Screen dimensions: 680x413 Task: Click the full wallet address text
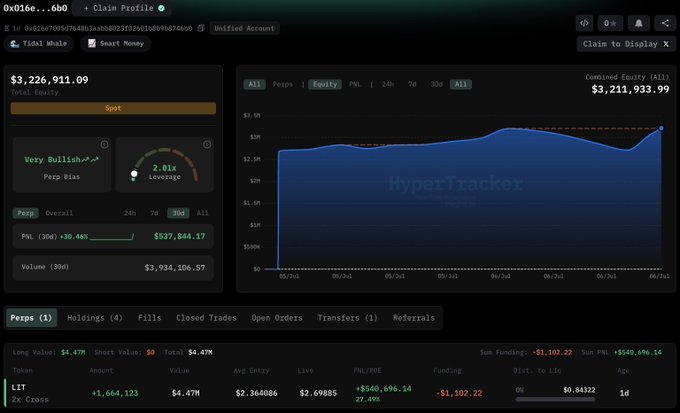pos(108,28)
